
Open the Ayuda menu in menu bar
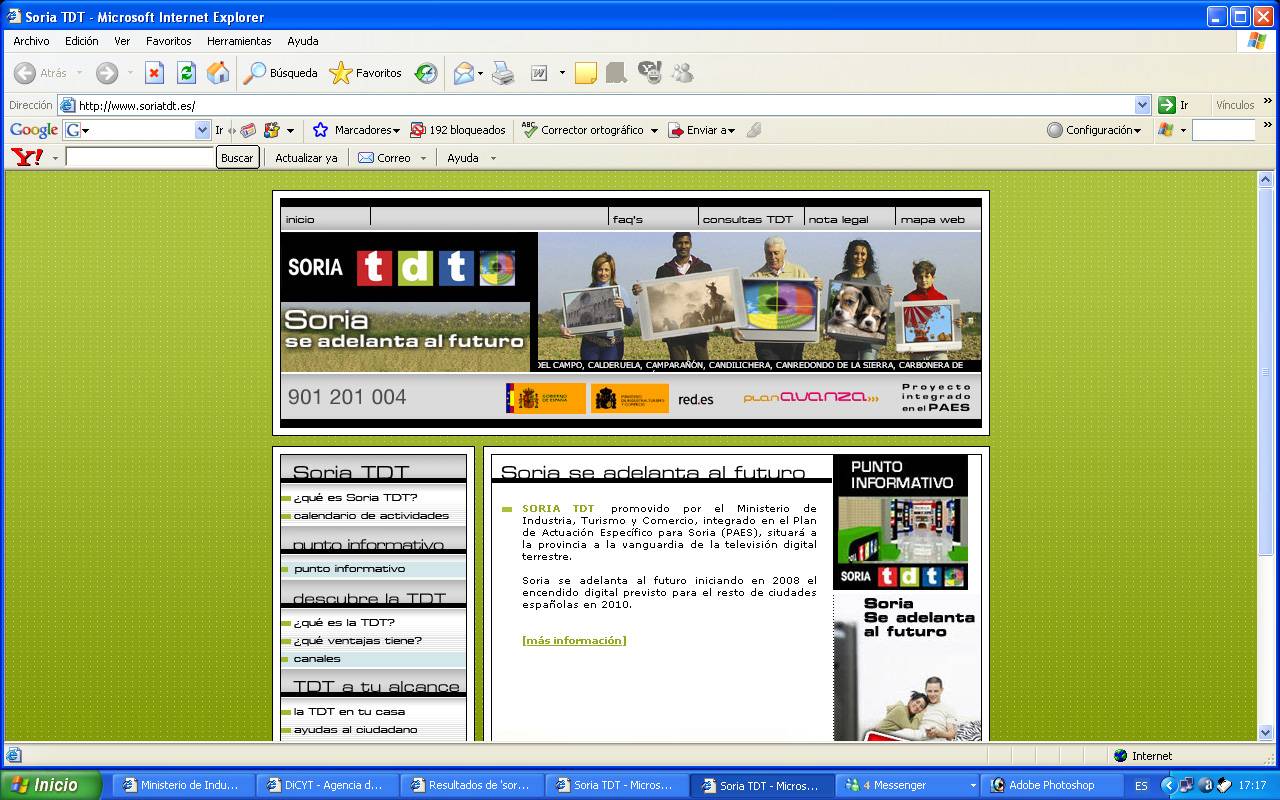click(302, 41)
